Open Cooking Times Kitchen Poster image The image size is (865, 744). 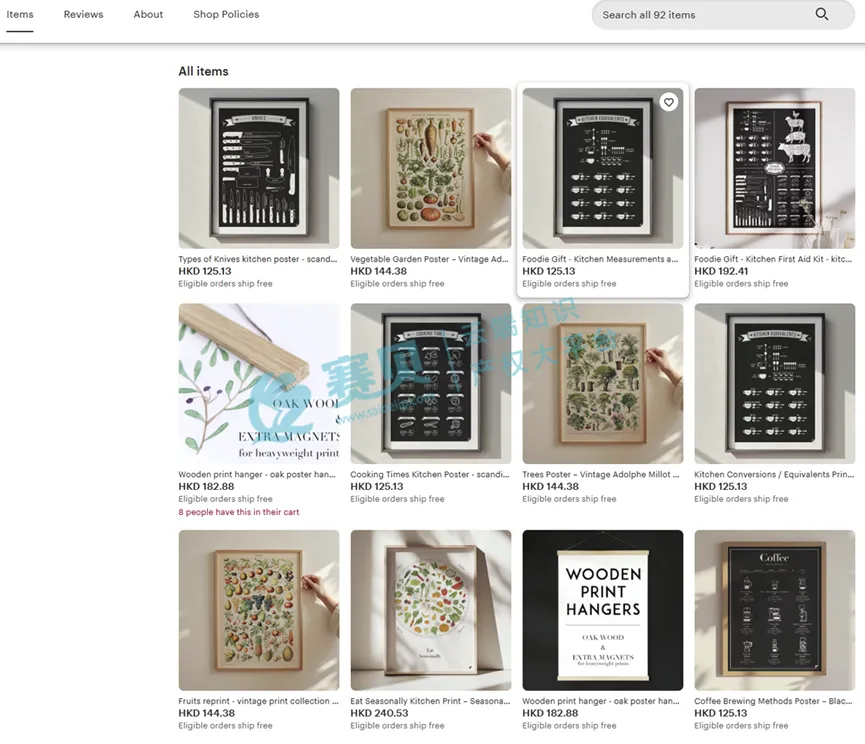(x=431, y=384)
